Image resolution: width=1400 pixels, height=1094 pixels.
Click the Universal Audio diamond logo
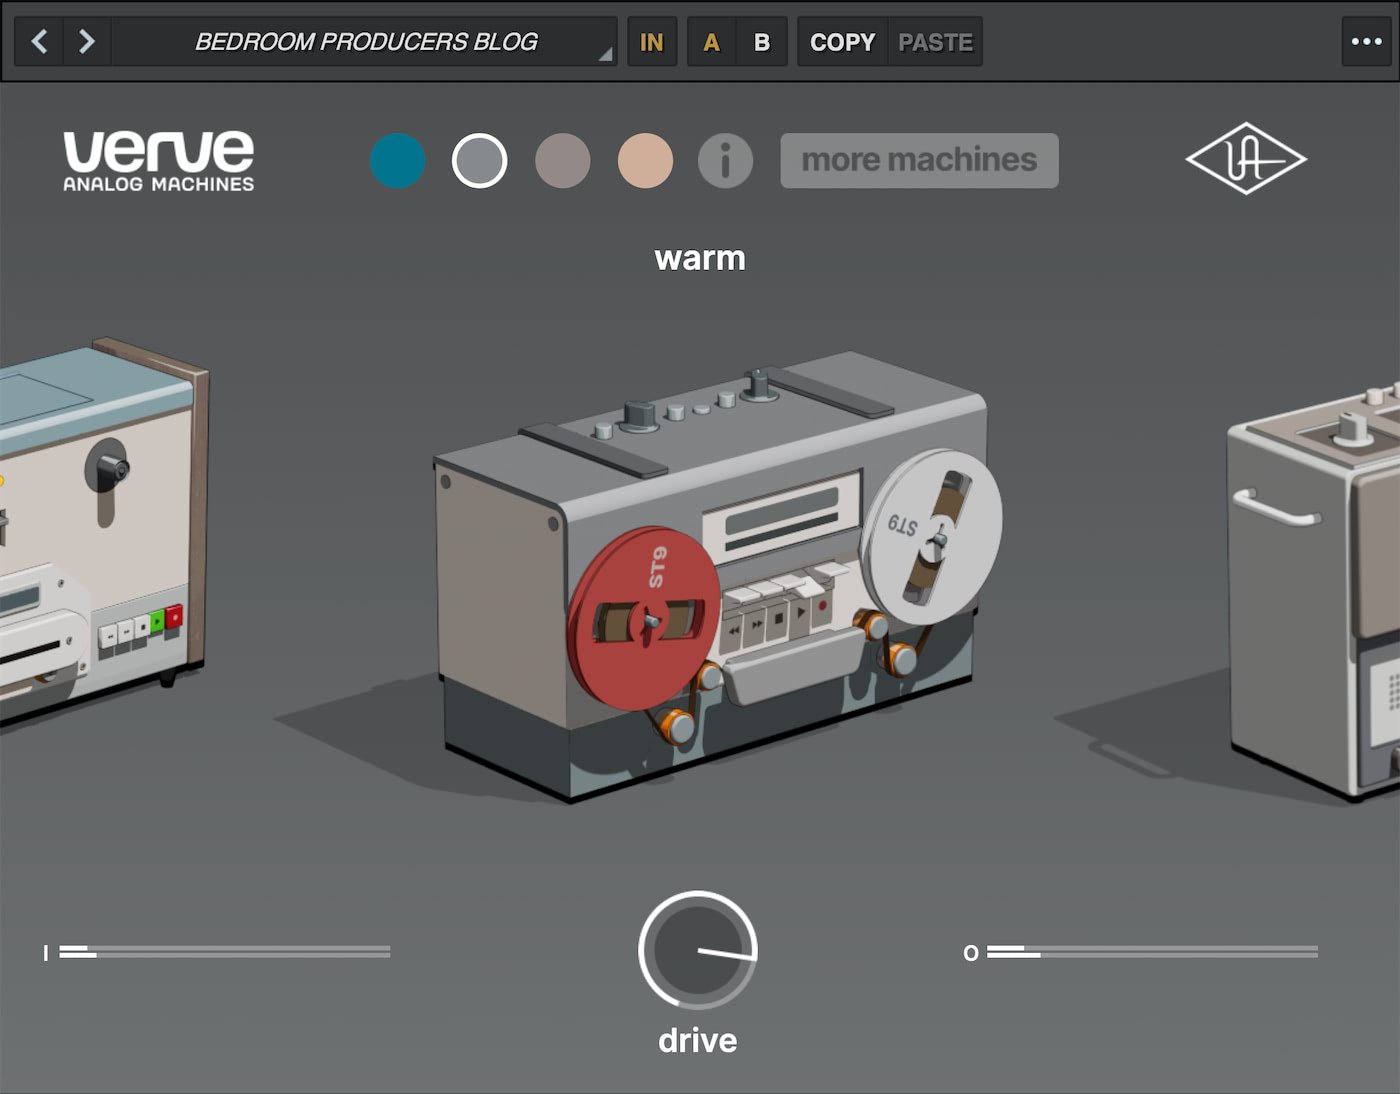coord(1246,158)
